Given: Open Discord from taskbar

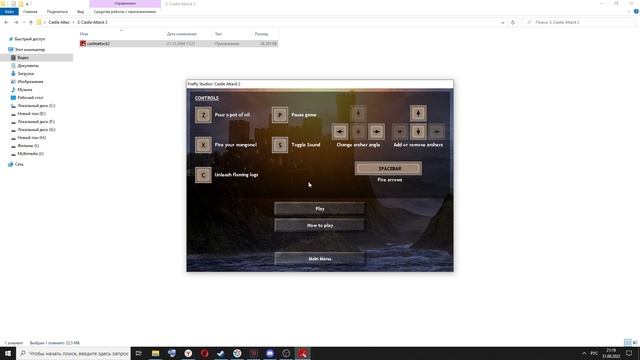Looking at the screenshot, I should click(x=270, y=353).
